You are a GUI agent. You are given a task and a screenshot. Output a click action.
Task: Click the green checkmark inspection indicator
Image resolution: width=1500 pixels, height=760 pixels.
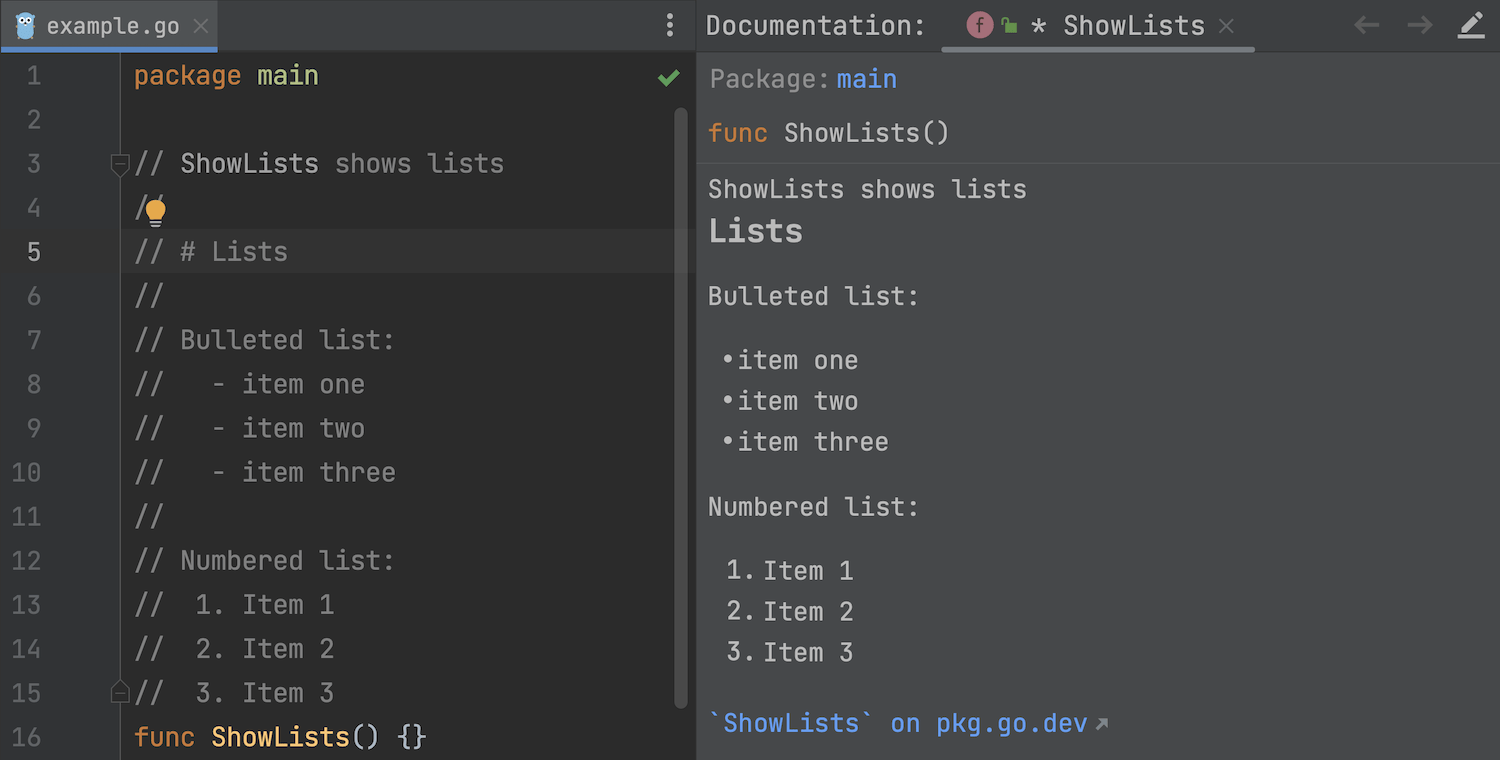[669, 78]
